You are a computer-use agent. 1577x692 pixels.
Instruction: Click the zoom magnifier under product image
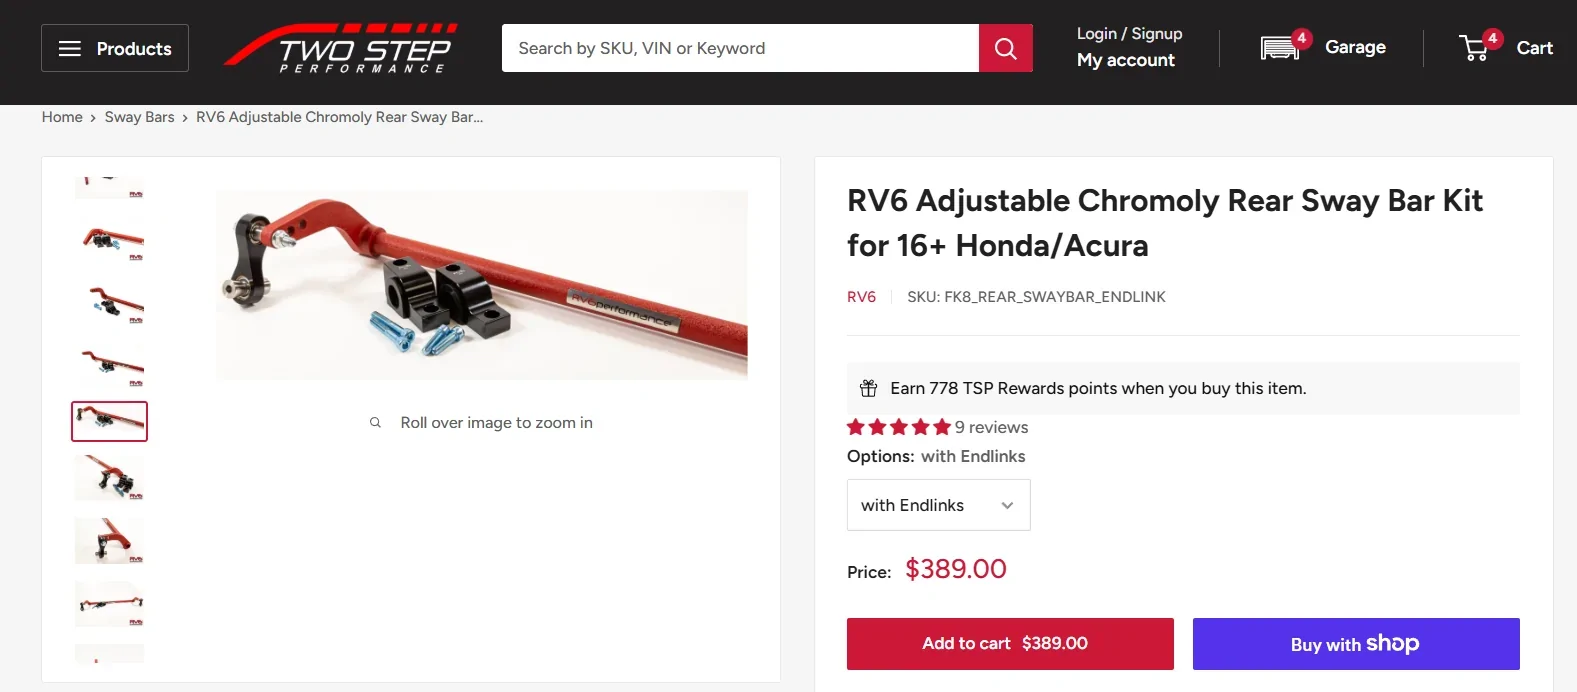(375, 423)
